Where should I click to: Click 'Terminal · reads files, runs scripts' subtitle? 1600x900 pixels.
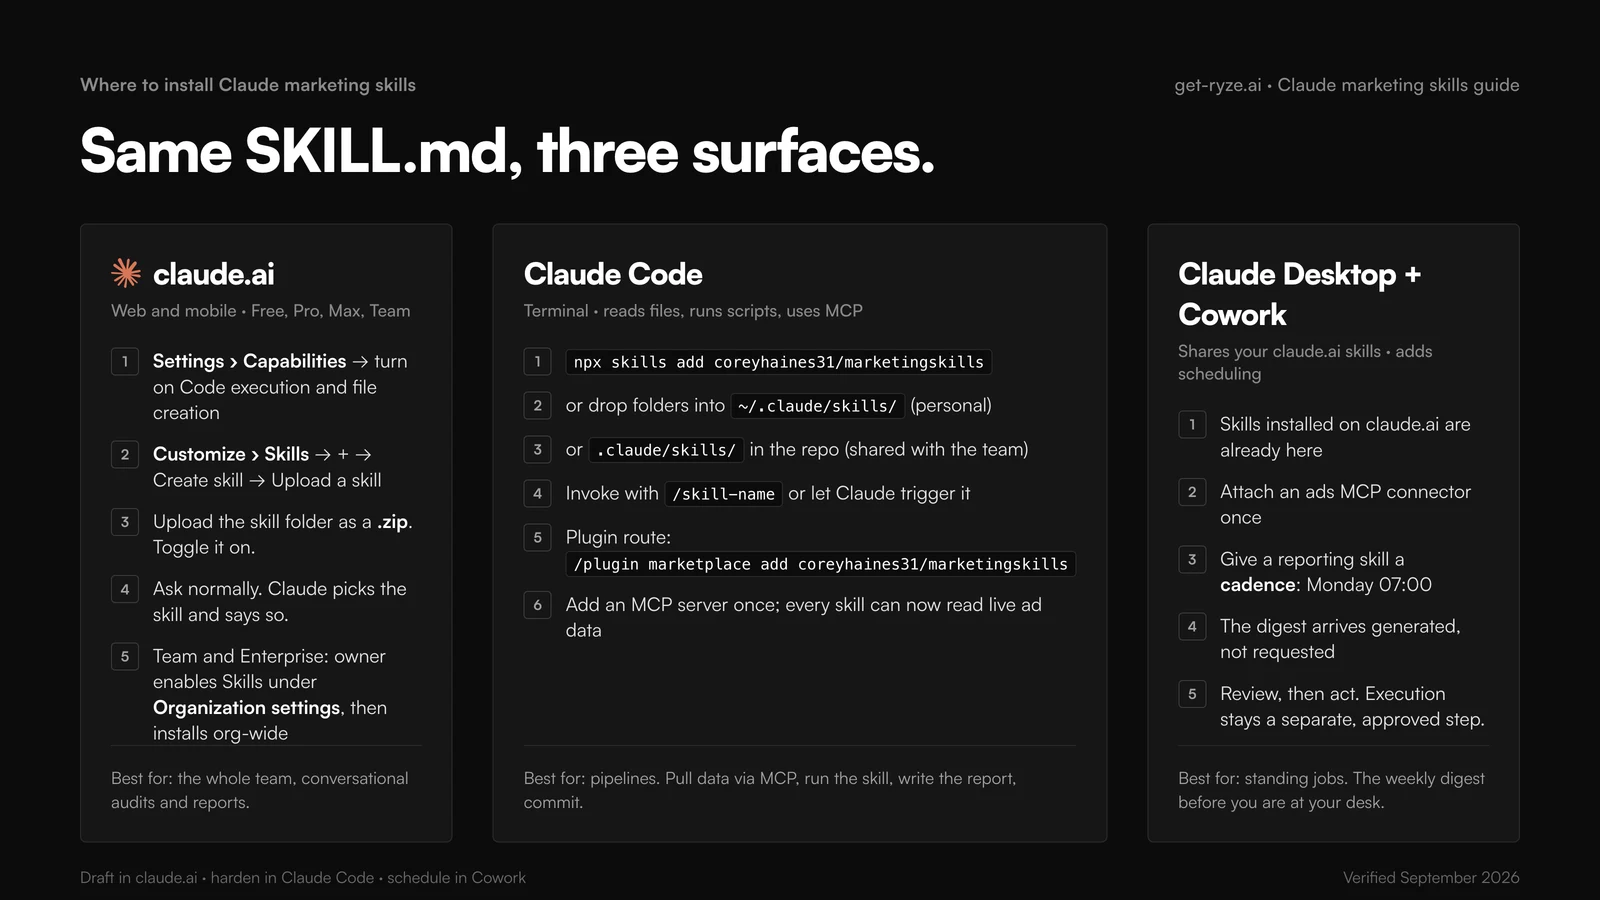(x=693, y=311)
